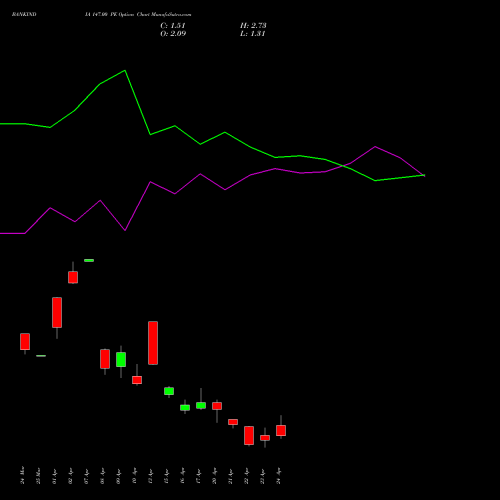Click the 16 Apr date label

182,476
